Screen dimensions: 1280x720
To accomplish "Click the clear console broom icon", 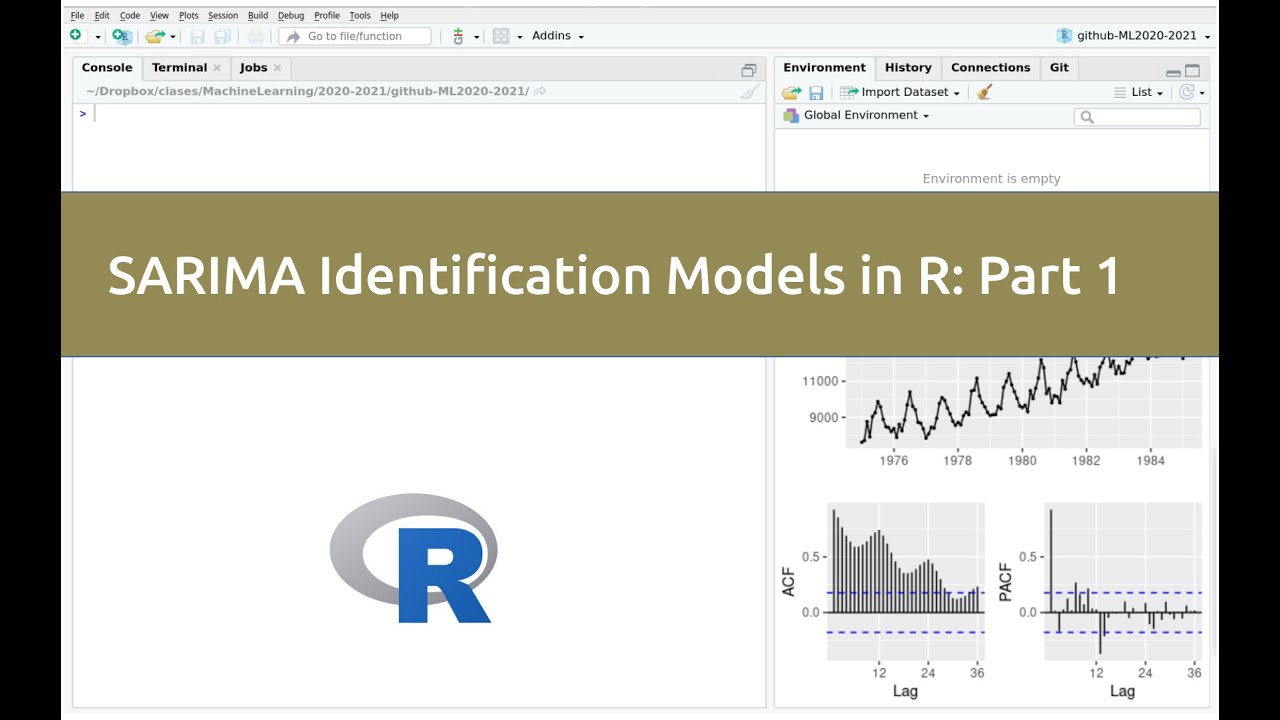I will (750, 91).
